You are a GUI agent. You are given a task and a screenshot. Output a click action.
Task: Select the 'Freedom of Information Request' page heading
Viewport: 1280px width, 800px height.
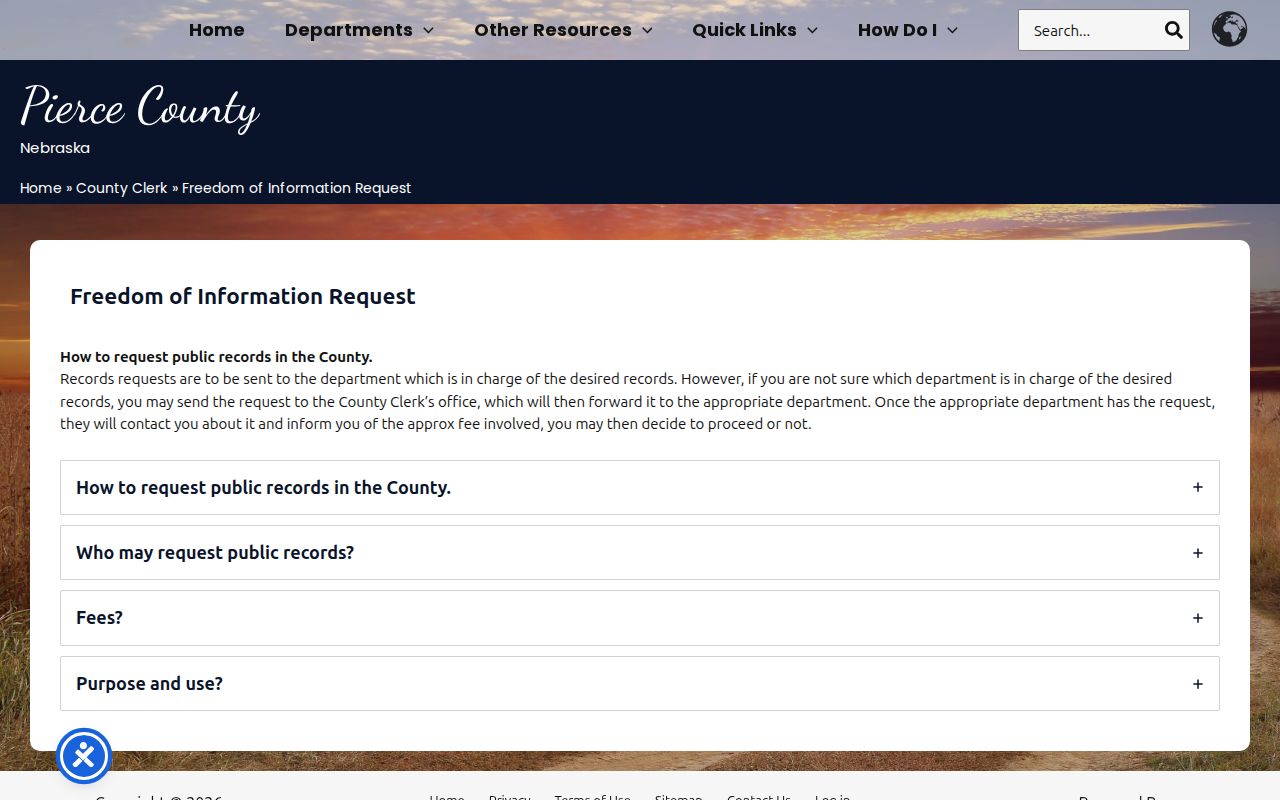click(x=243, y=296)
